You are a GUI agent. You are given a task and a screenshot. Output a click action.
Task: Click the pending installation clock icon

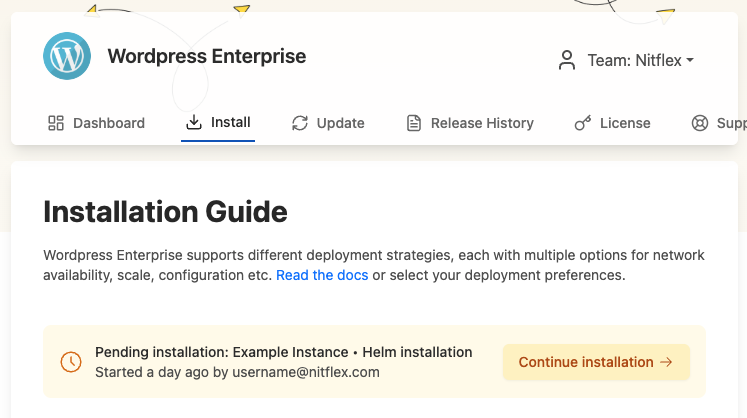point(71,362)
